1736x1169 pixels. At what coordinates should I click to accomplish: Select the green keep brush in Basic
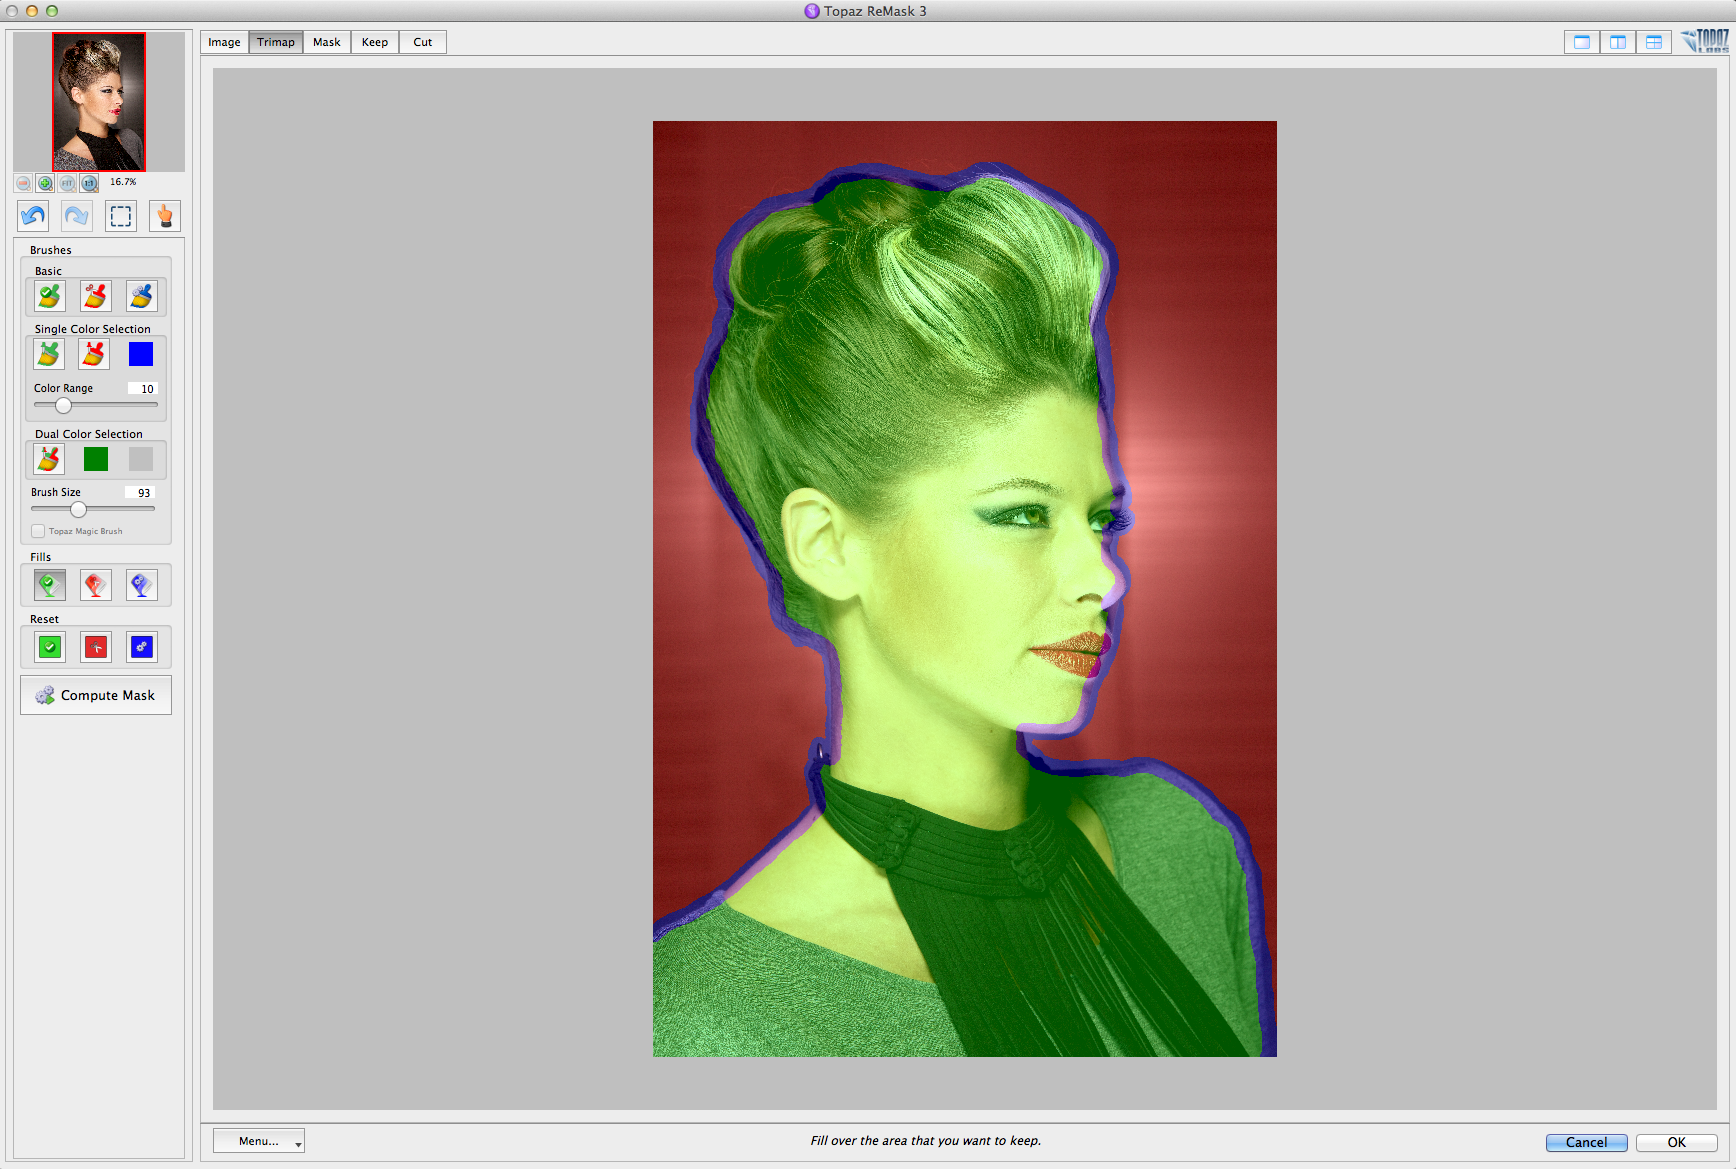click(x=49, y=296)
